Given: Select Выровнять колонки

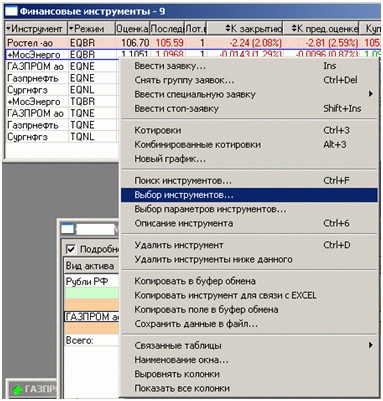Looking at the screenshot, I should coord(249,374).
